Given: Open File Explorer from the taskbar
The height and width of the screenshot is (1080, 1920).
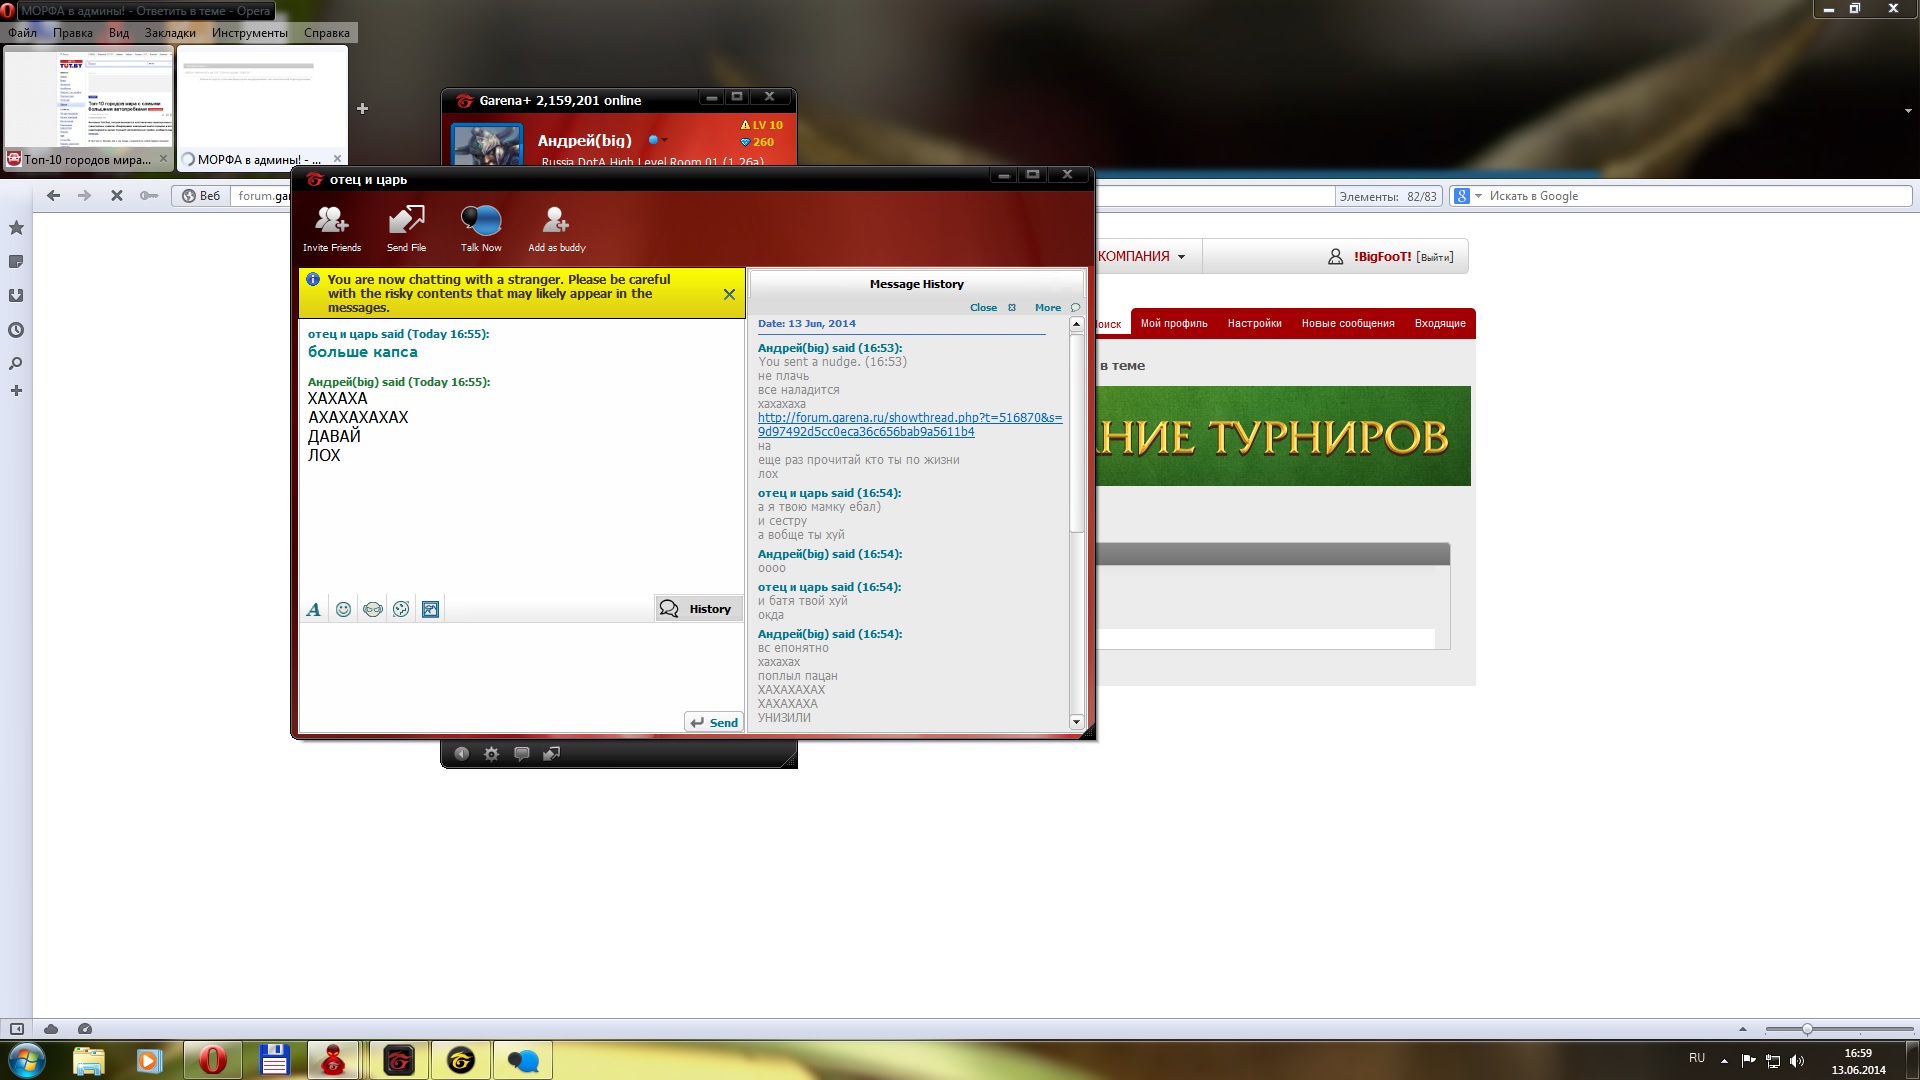Looking at the screenshot, I should (88, 1060).
